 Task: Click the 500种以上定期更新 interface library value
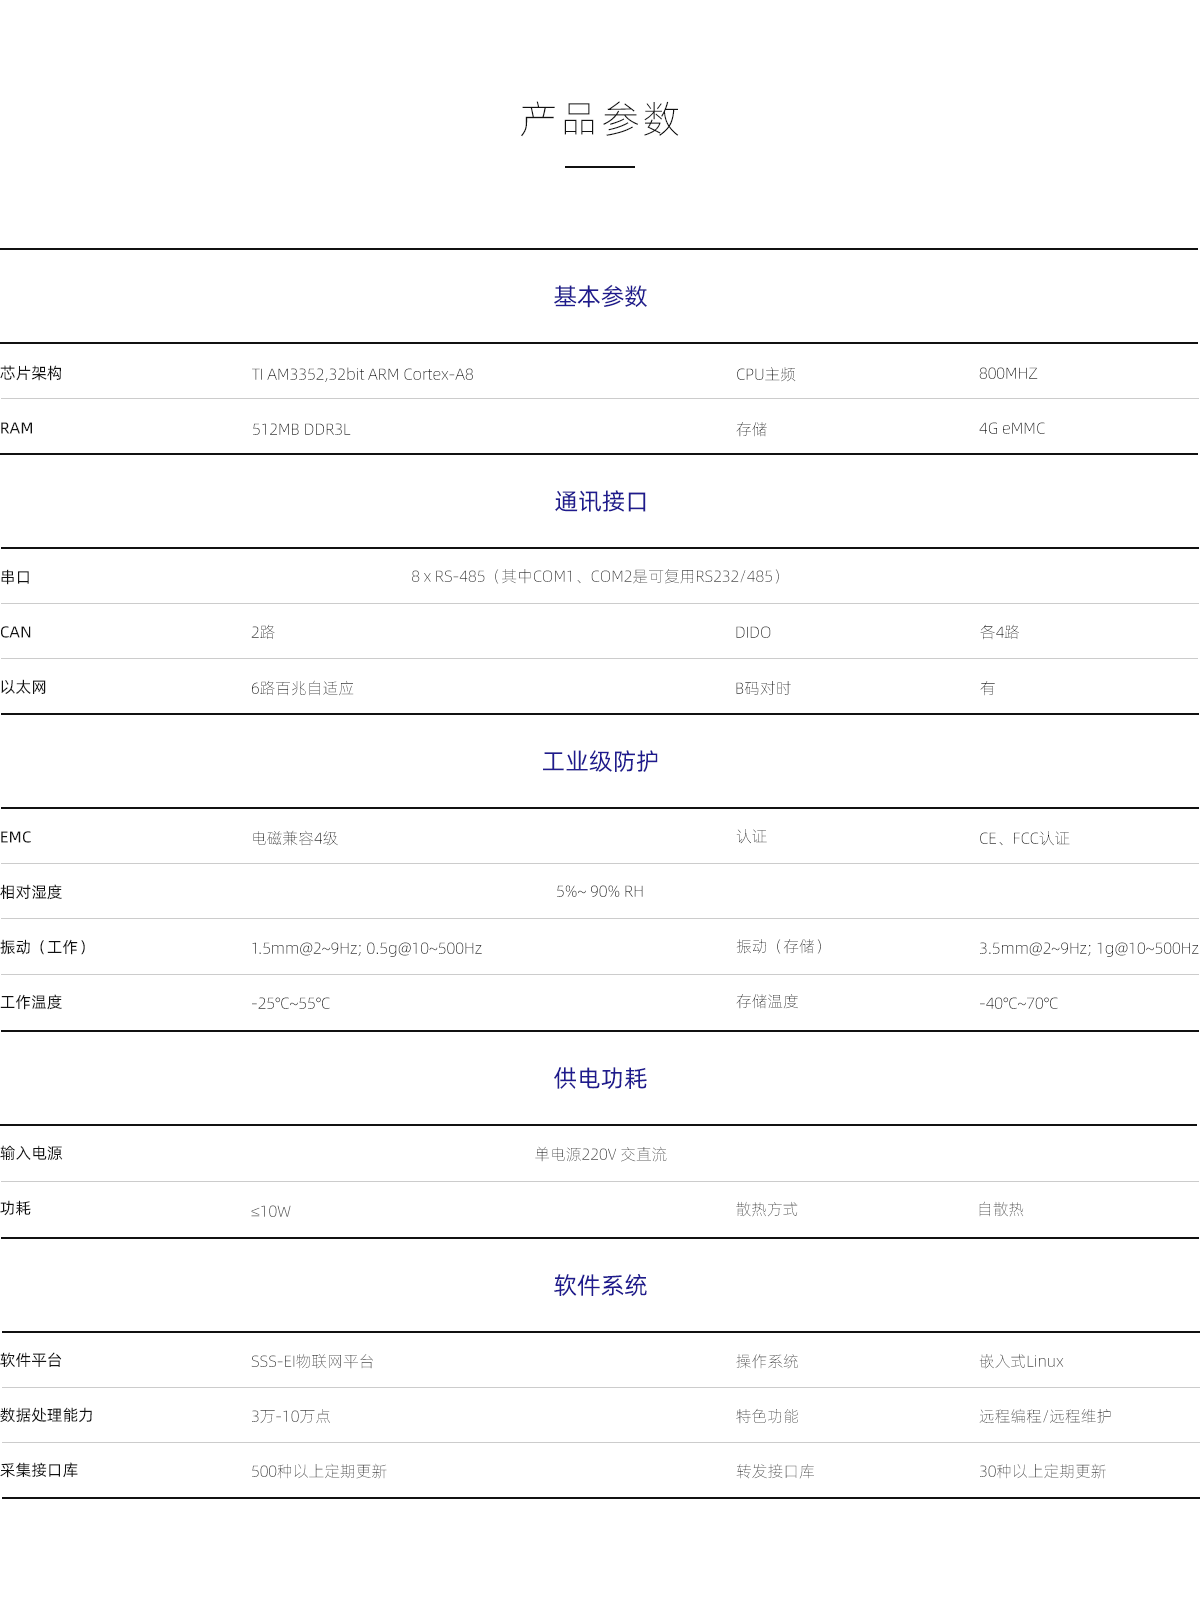[x=319, y=1472]
